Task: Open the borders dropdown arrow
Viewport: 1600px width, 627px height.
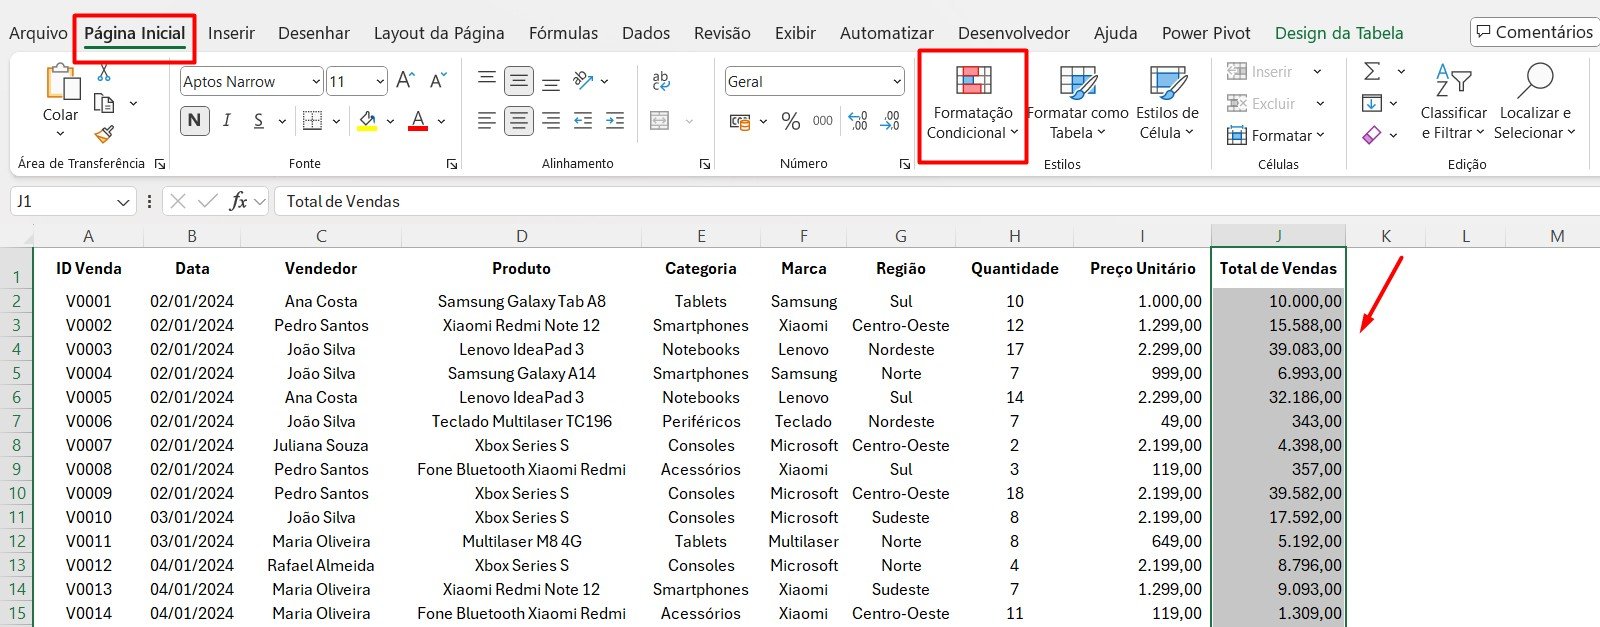Action: [x=336, y=121]
